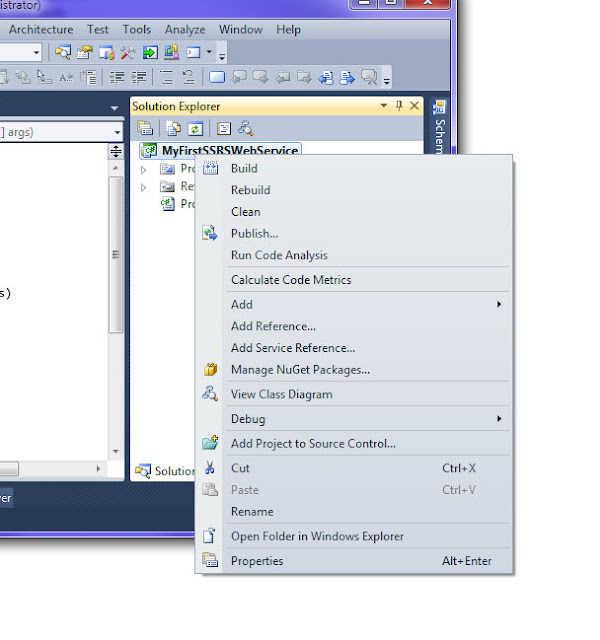Open the Test menu
This screenshot has height=640, width=600.
(98, 29)
